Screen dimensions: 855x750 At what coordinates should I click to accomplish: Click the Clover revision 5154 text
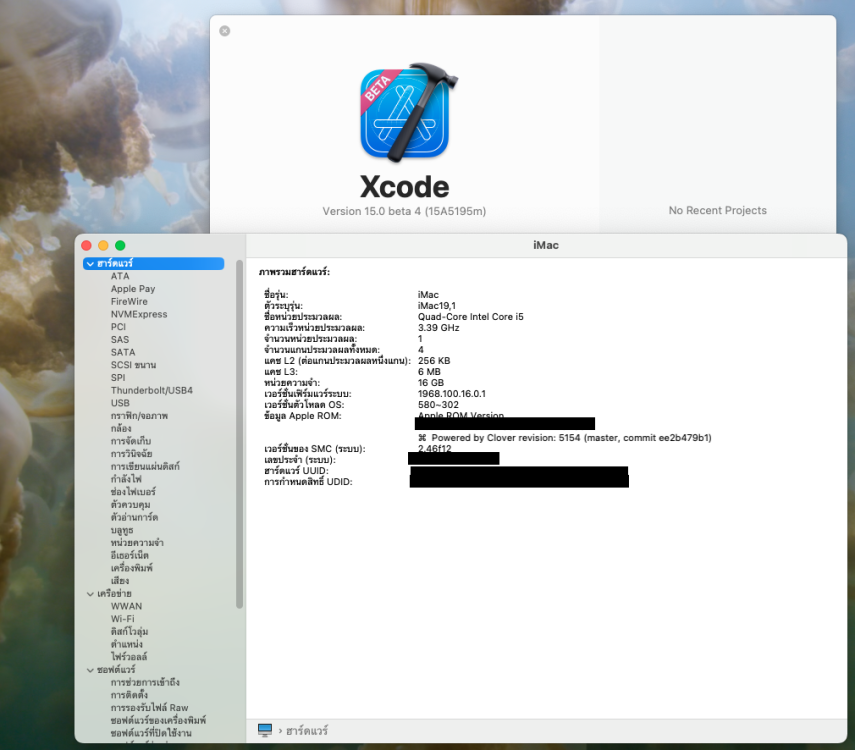tap(565, 437)
